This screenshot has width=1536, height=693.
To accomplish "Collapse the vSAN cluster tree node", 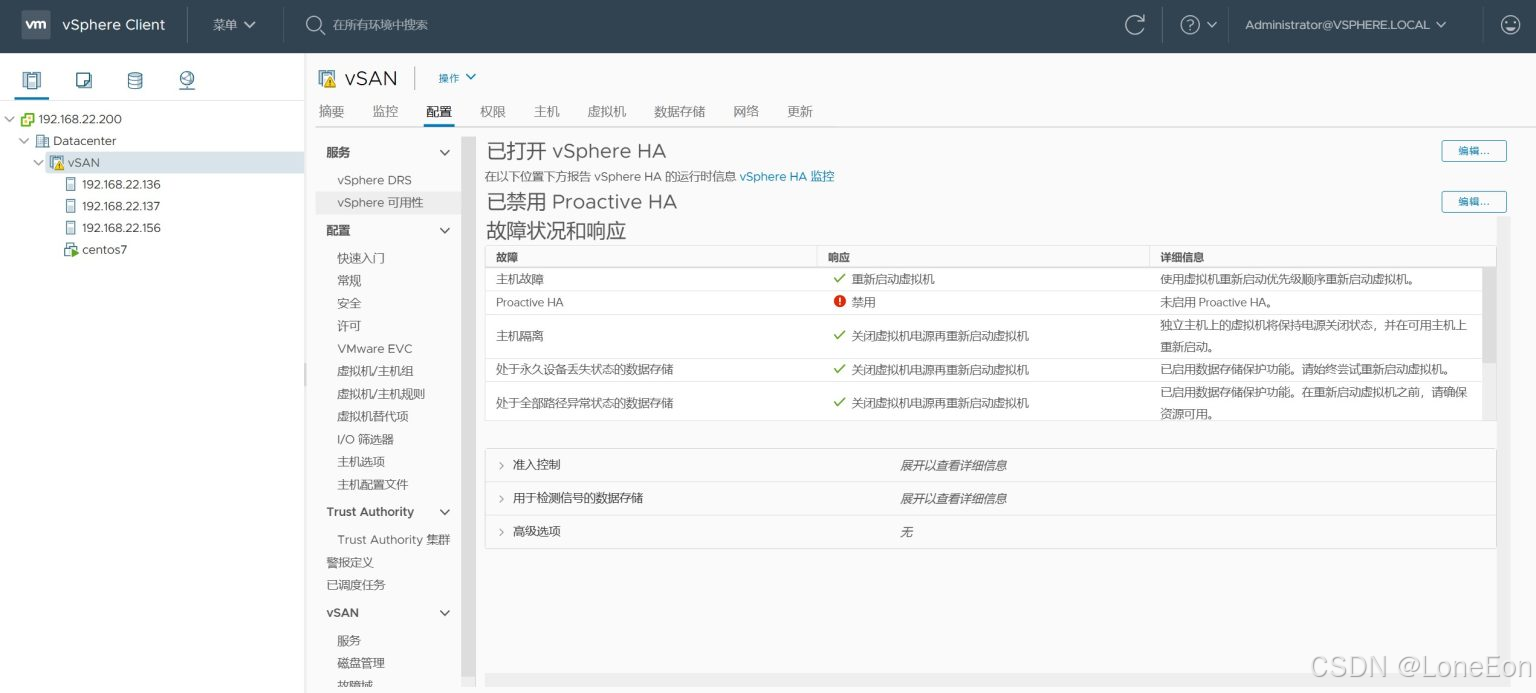I will pos(39,162).
